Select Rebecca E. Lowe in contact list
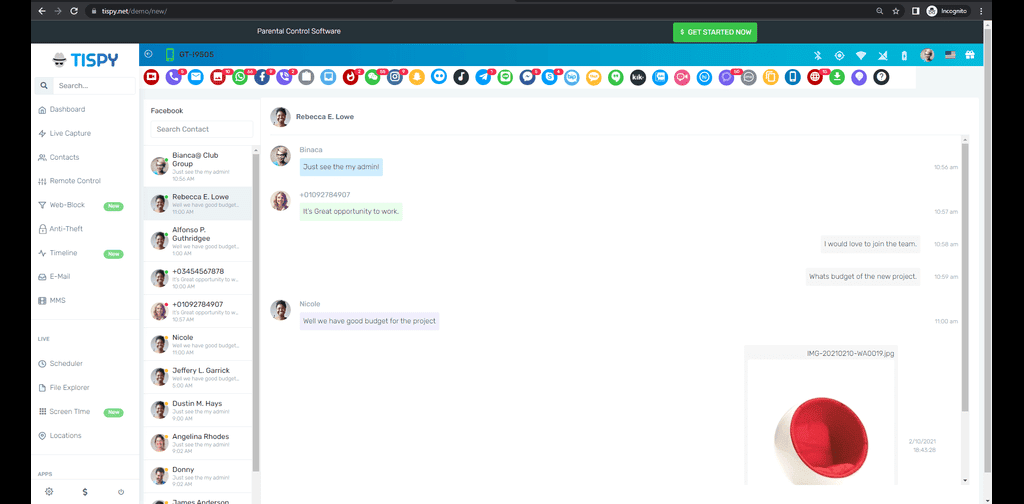 198,204
